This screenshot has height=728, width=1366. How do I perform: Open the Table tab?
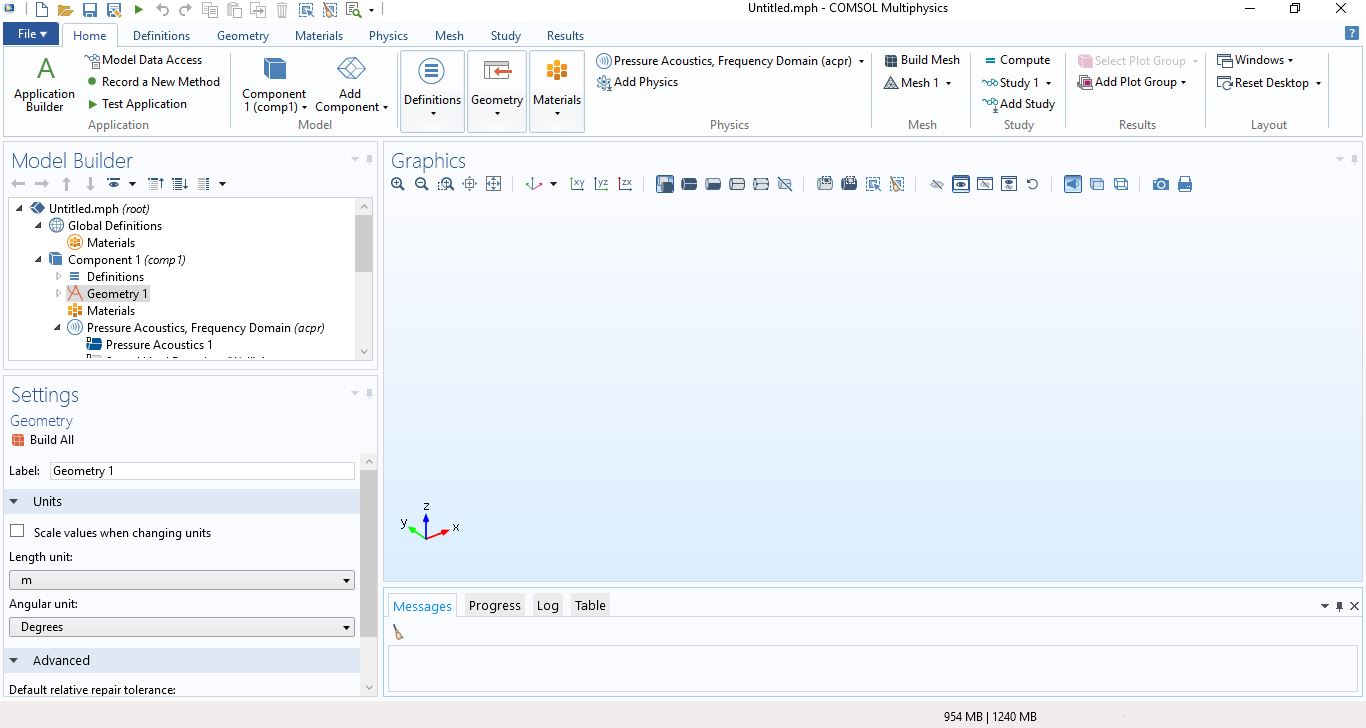[590, 605]
